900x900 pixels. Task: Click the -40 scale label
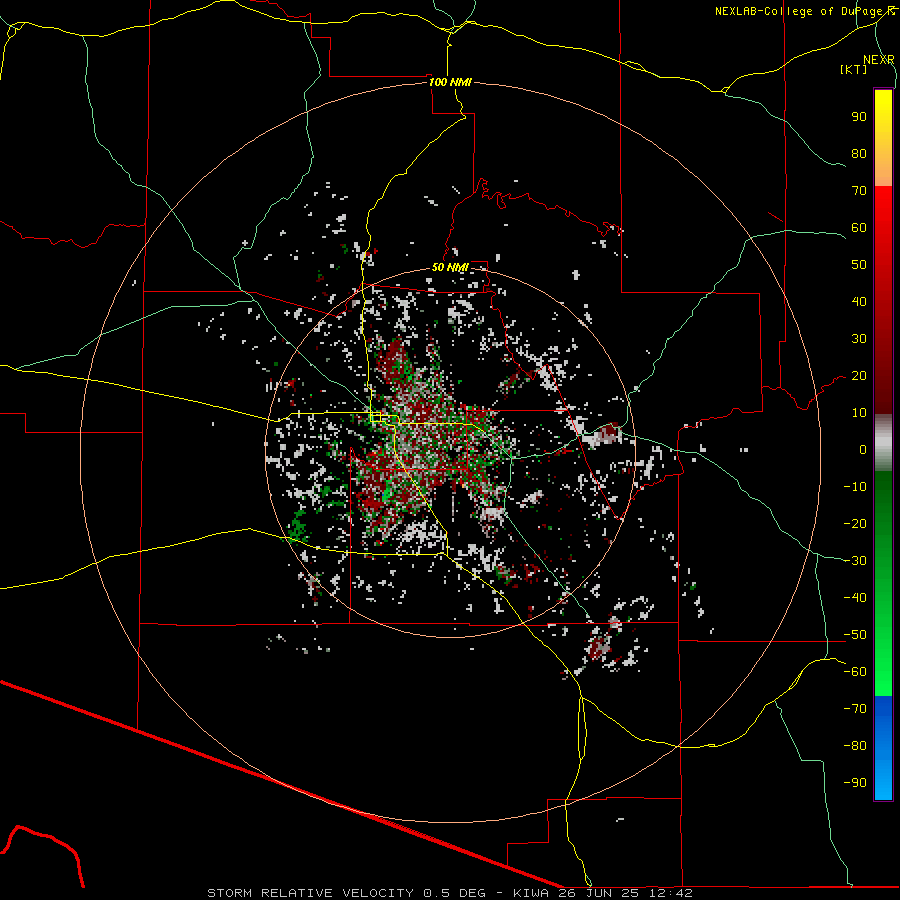click(x=855, y=598)
